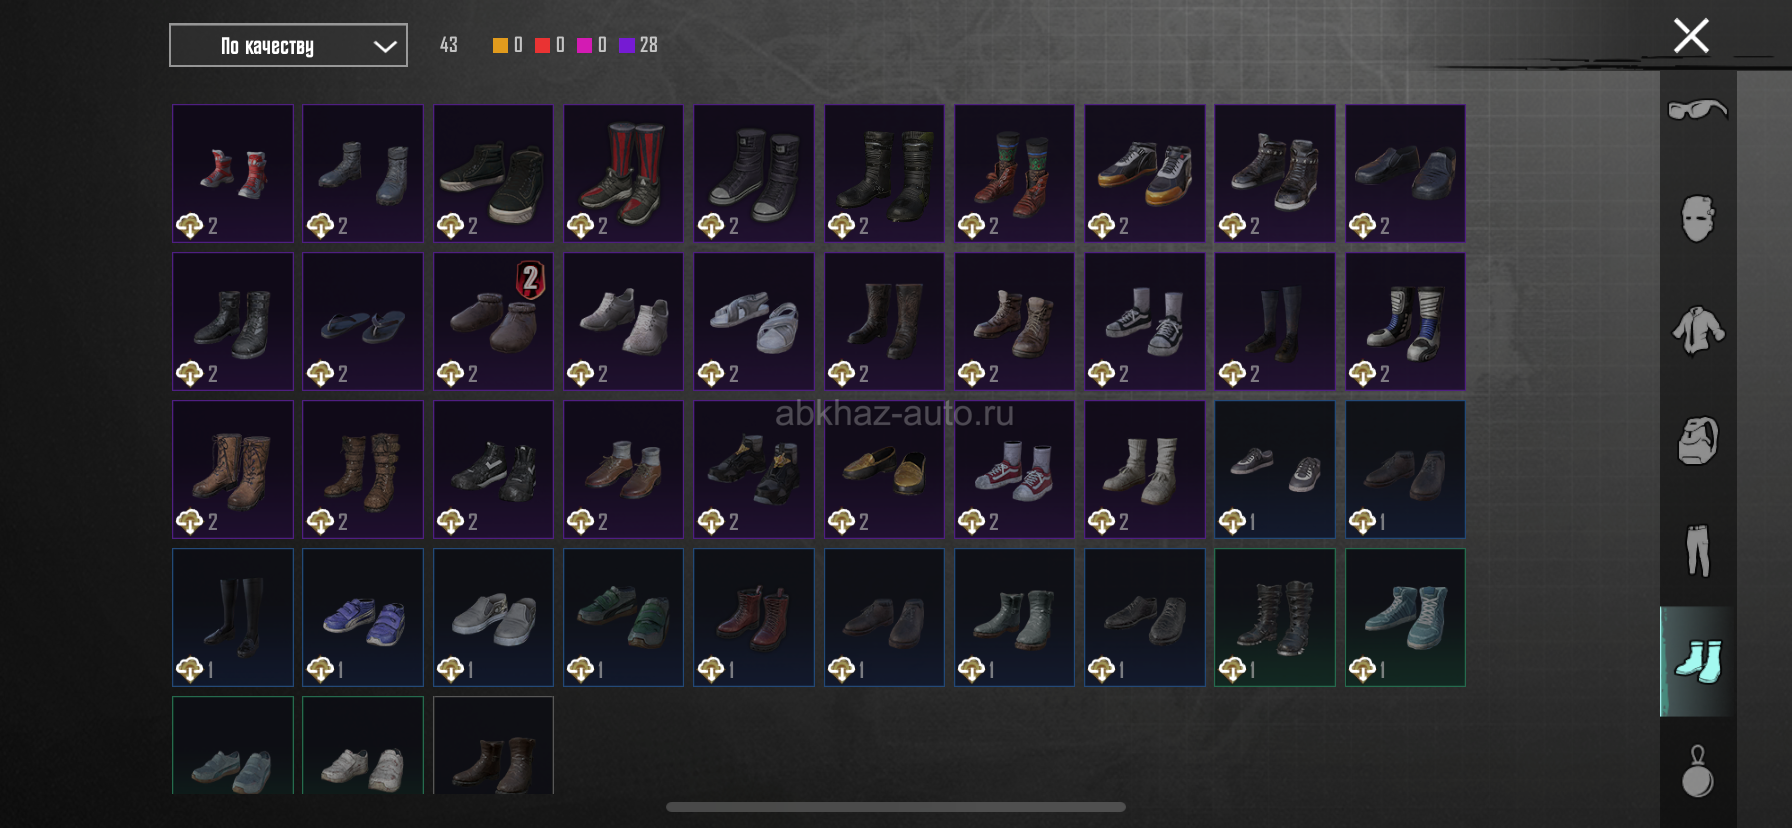
Task: Open the grenade category icon
Action: (1697, 771)
